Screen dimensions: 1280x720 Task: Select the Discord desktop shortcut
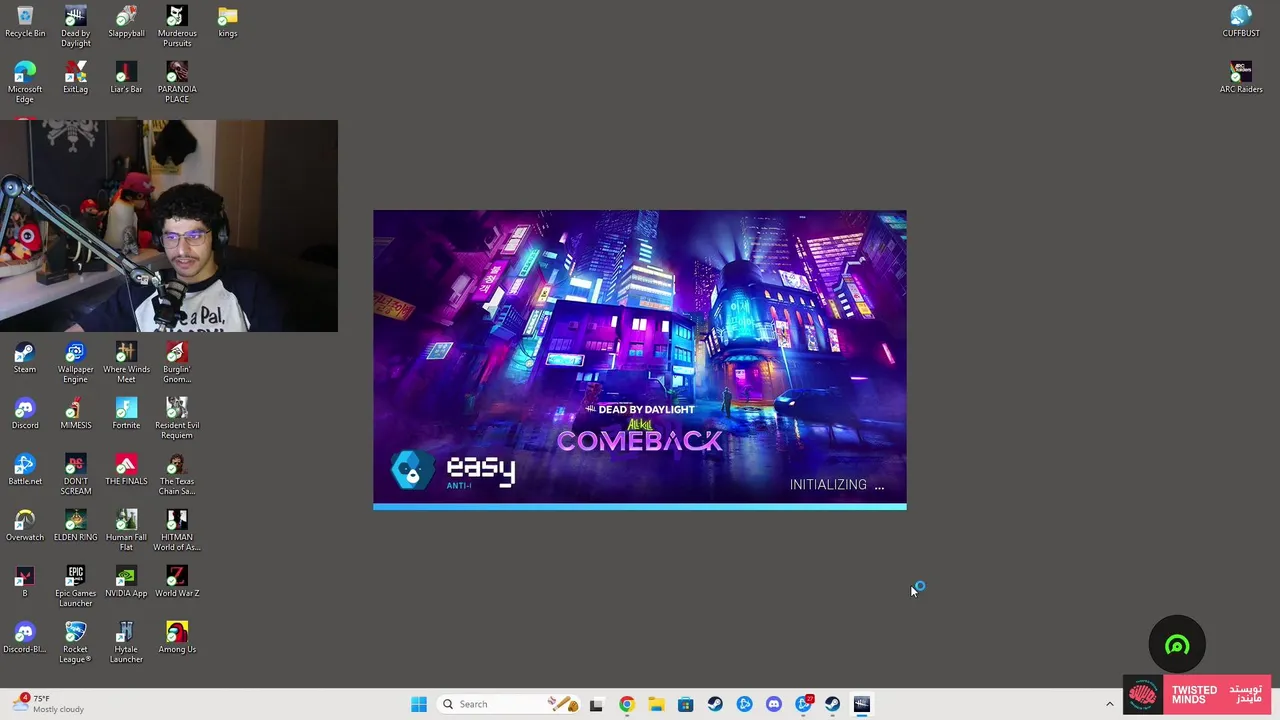pos(25,414)
